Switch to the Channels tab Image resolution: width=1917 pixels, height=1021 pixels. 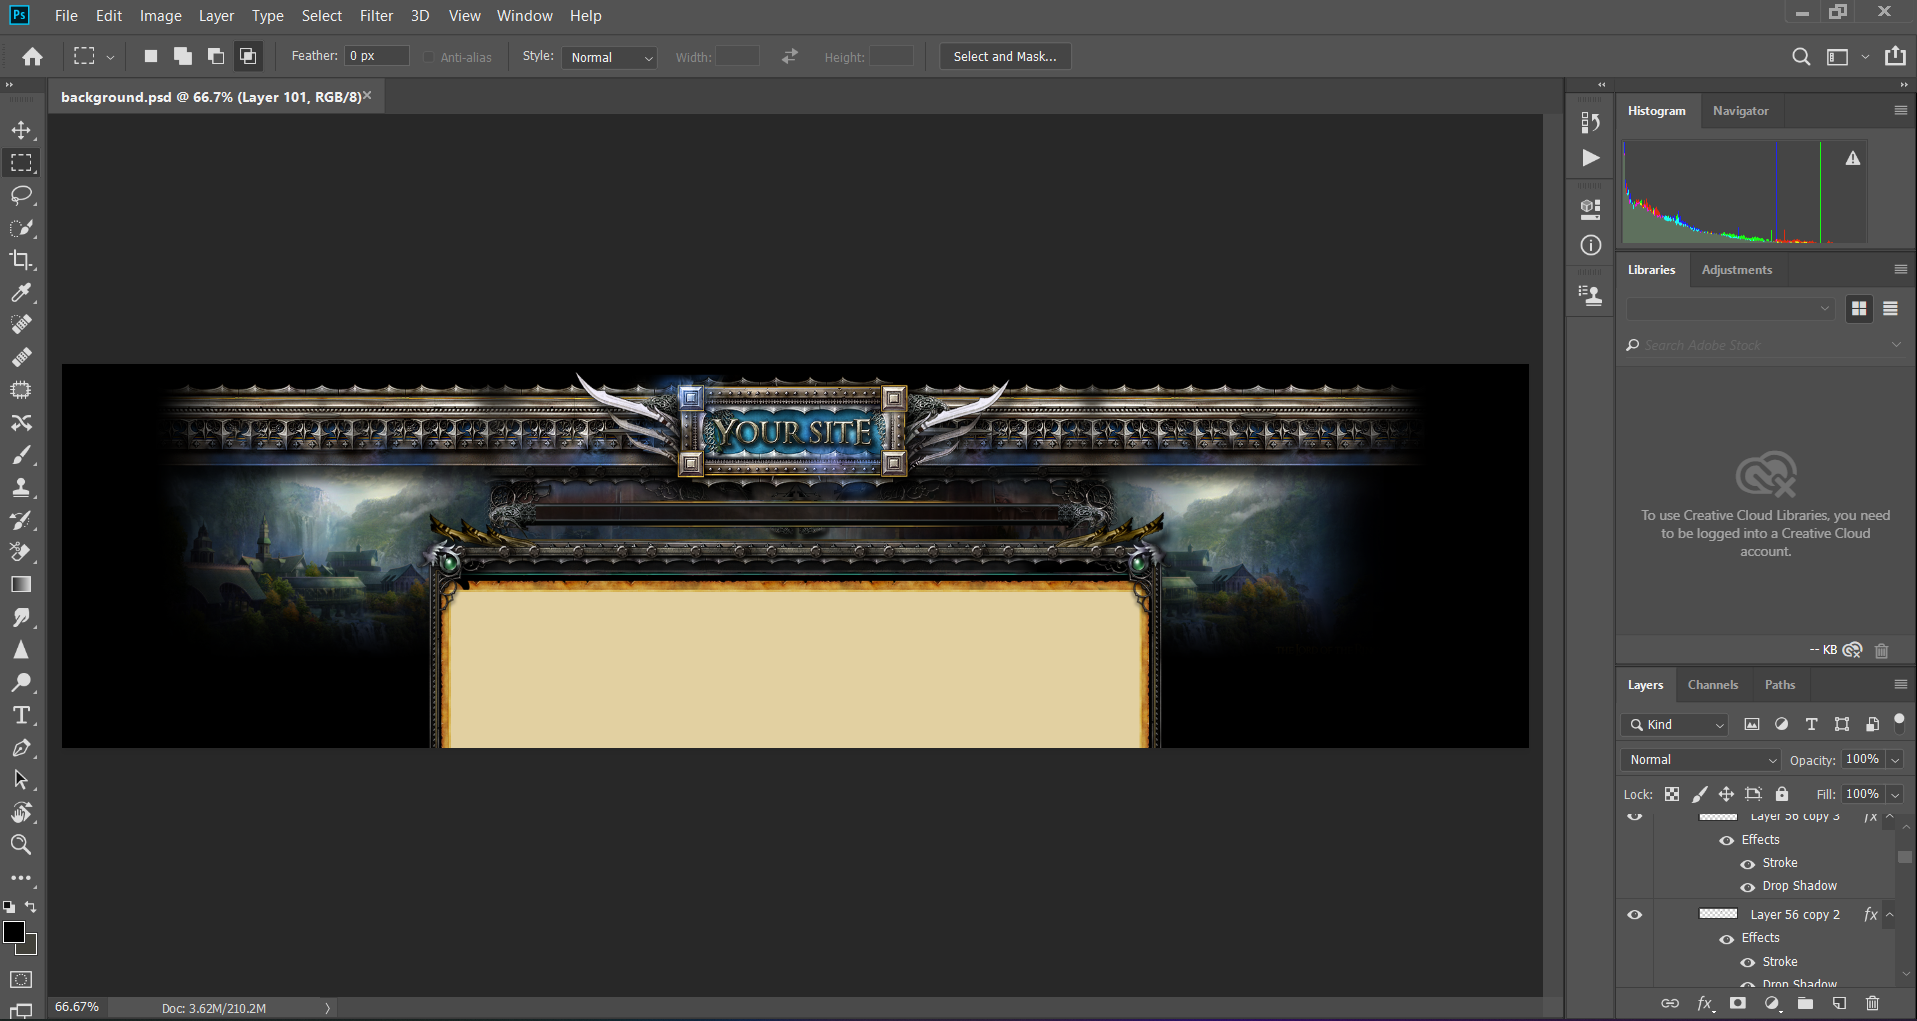tap(1713, 685)
